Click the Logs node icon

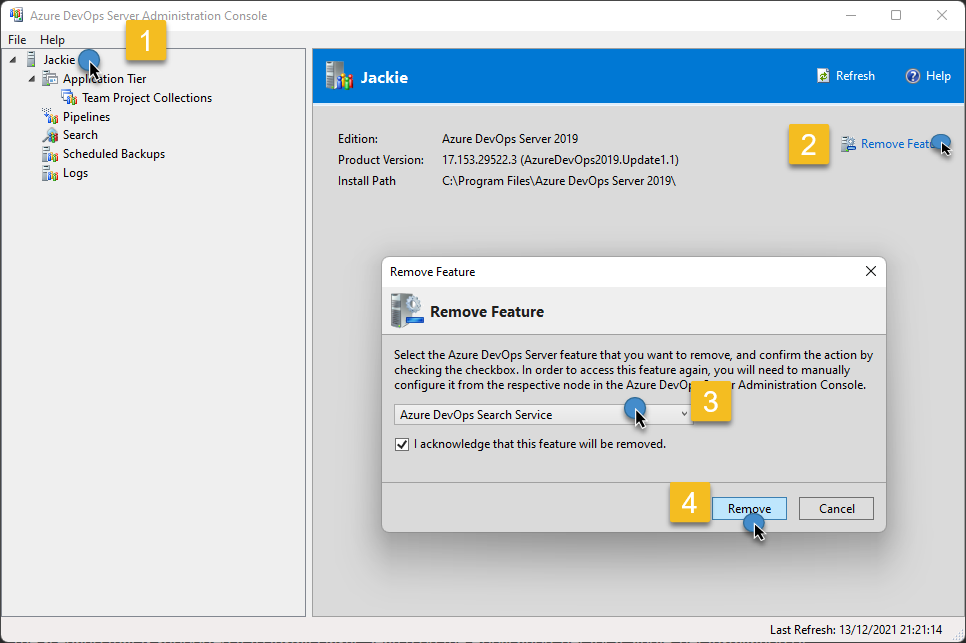point(50,173)
